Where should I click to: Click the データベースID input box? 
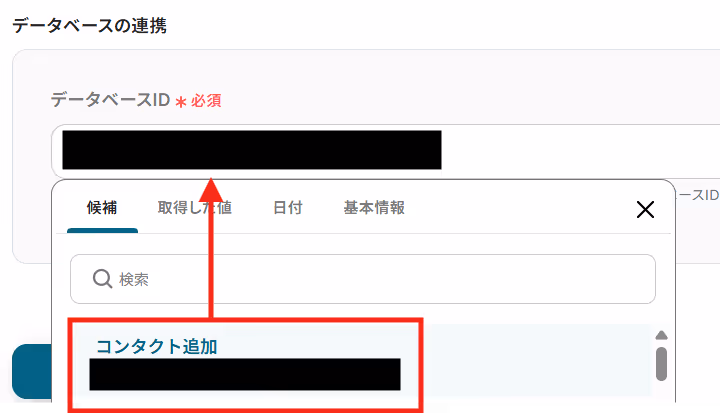click(x=386, y=151)
